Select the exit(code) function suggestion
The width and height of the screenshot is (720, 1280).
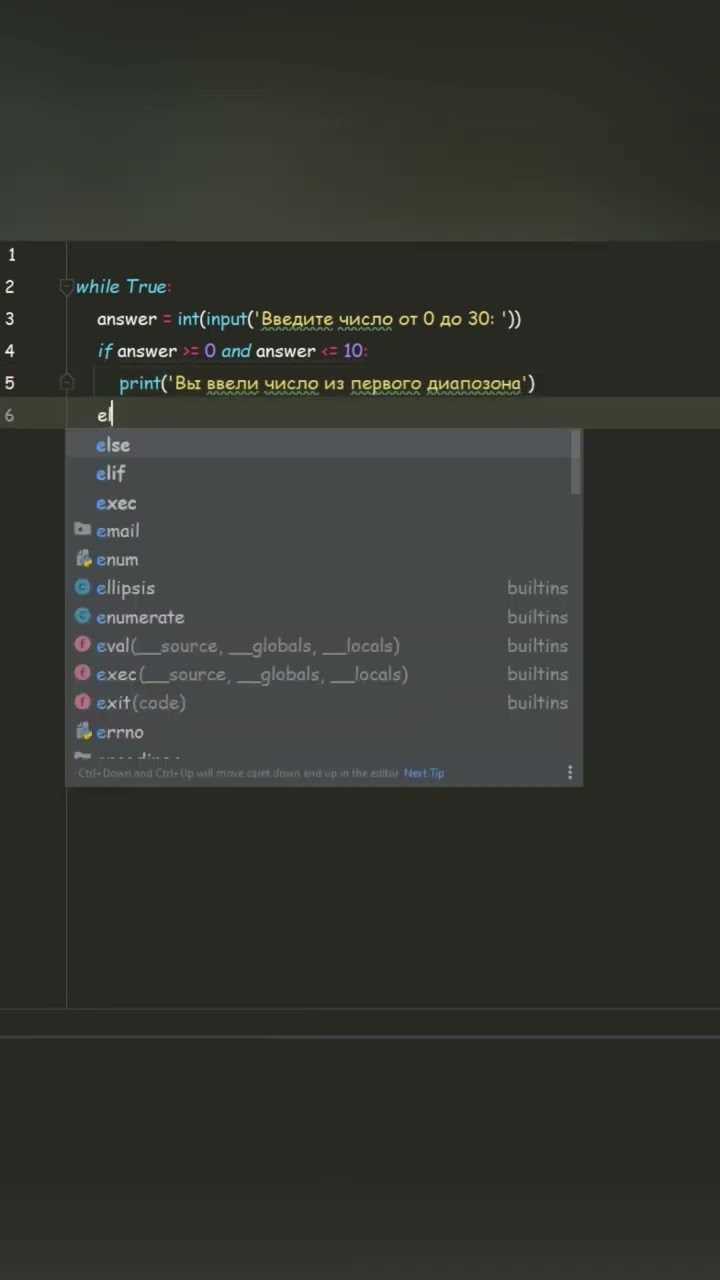(324, 703)
